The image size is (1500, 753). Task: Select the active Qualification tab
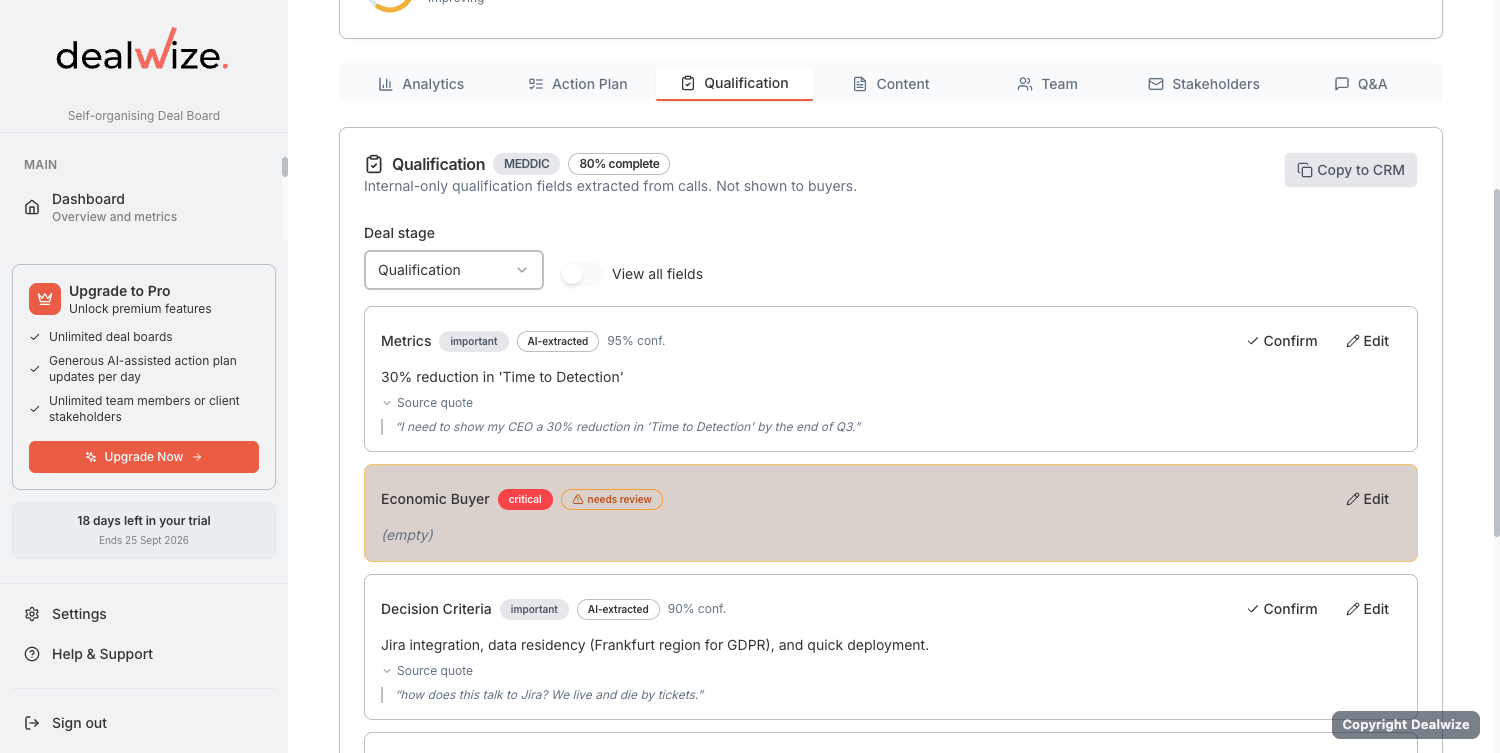click(734, 83)
